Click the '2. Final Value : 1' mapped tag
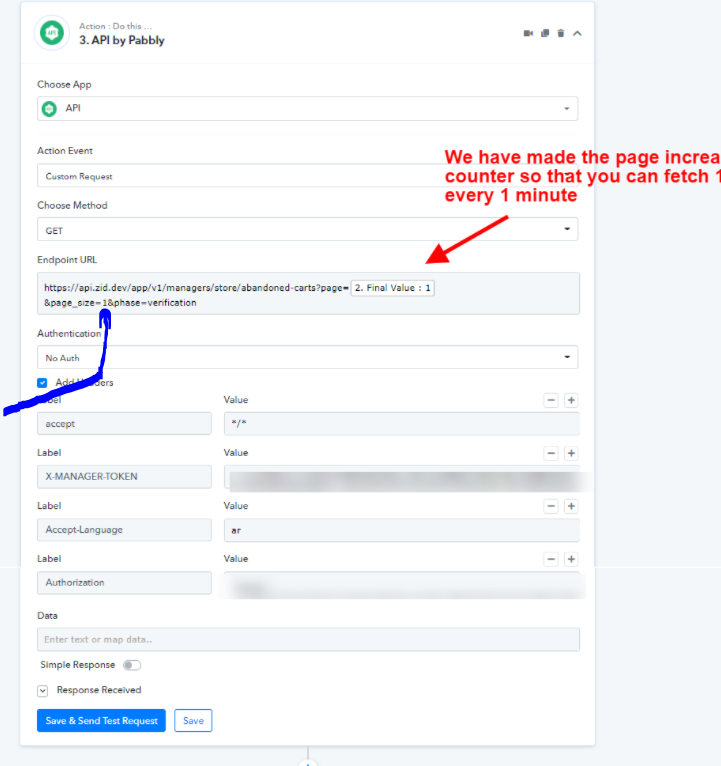Screen dimensions: 721x766 click(x=393, y=288)
